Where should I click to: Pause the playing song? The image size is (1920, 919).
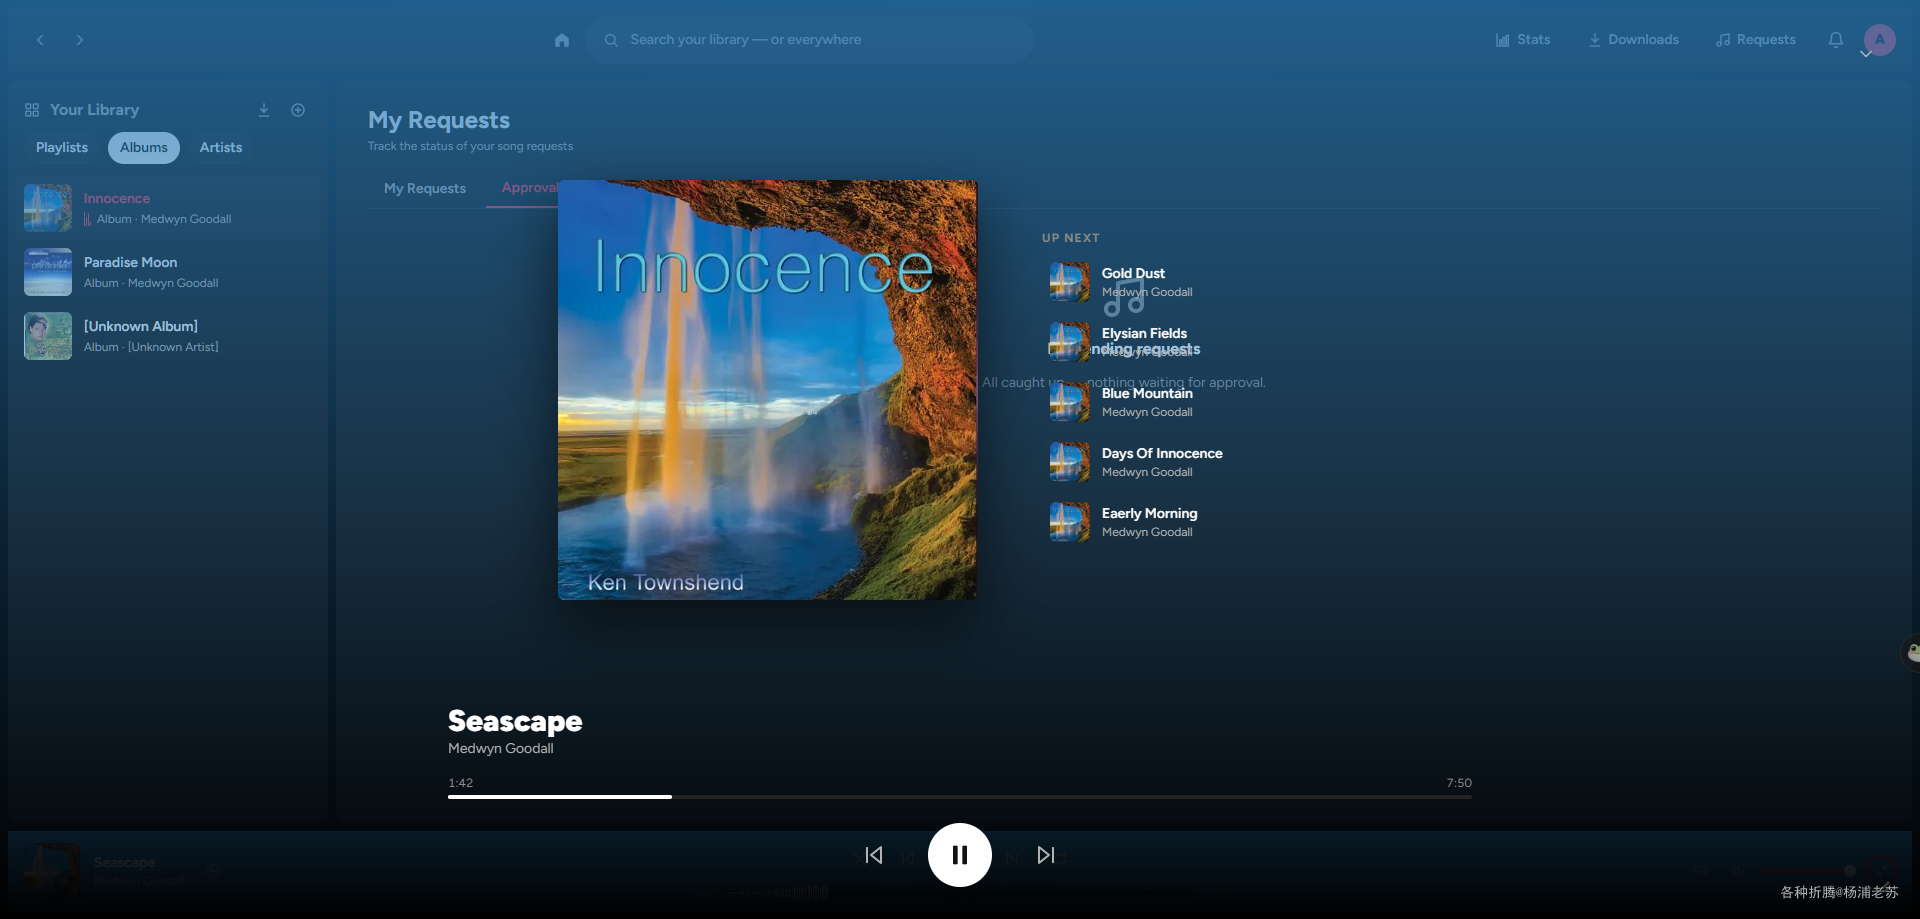(960, 855)
